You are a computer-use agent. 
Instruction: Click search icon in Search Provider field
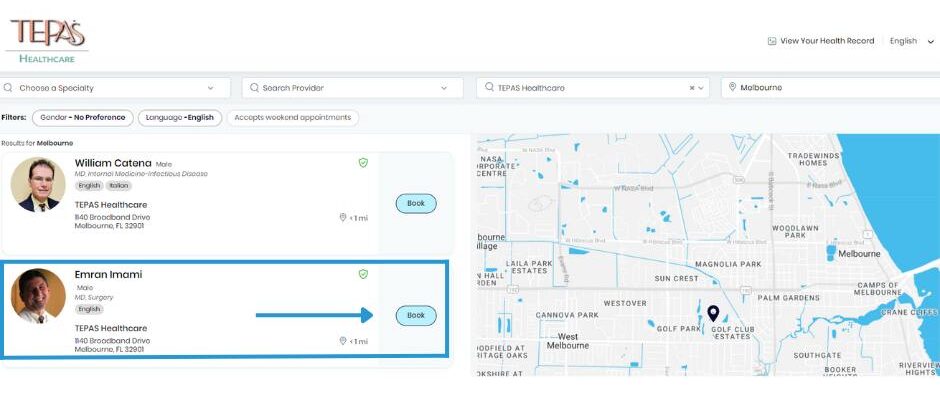point(254,87)
